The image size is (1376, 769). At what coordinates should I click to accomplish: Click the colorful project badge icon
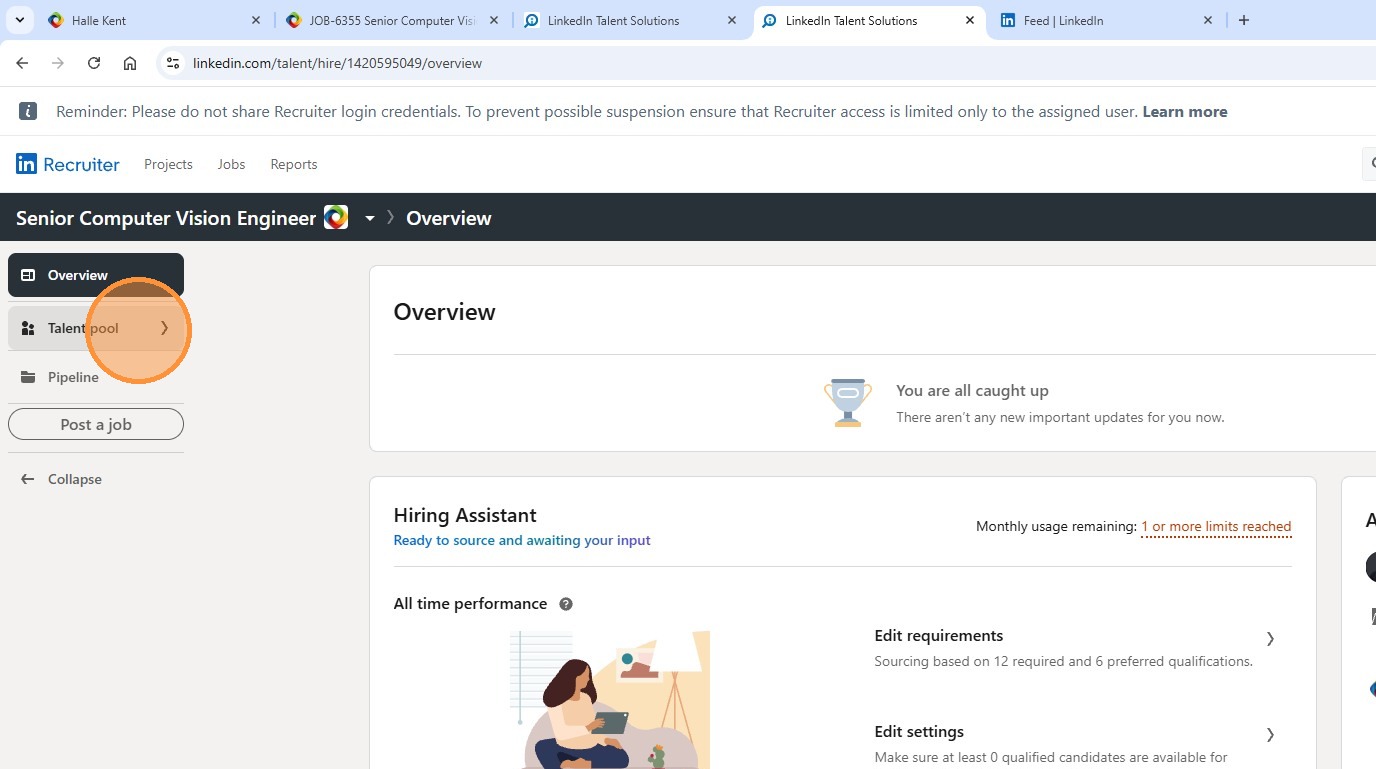tap(336, 217)
